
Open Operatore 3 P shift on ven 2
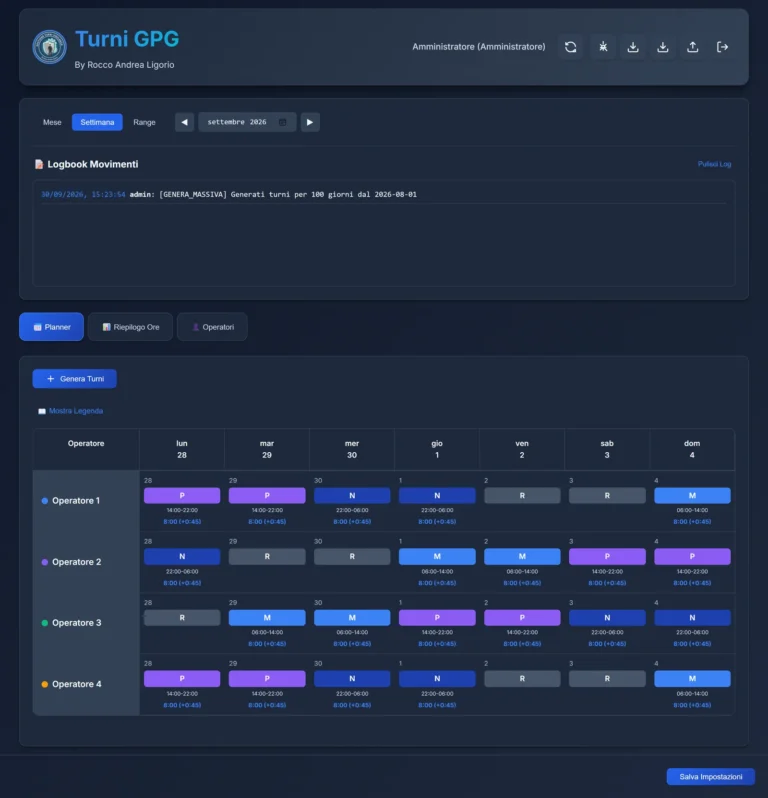point(522,617)
